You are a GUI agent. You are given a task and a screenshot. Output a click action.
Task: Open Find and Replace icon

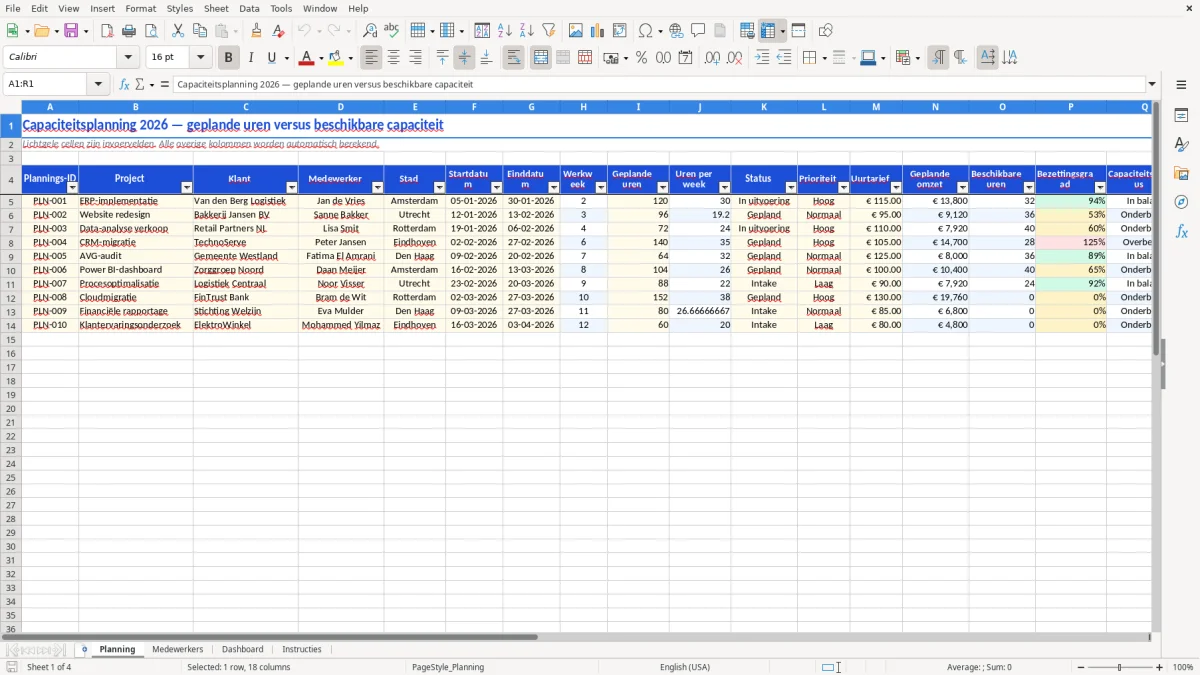pyautogui.click(x=370, y=31)
